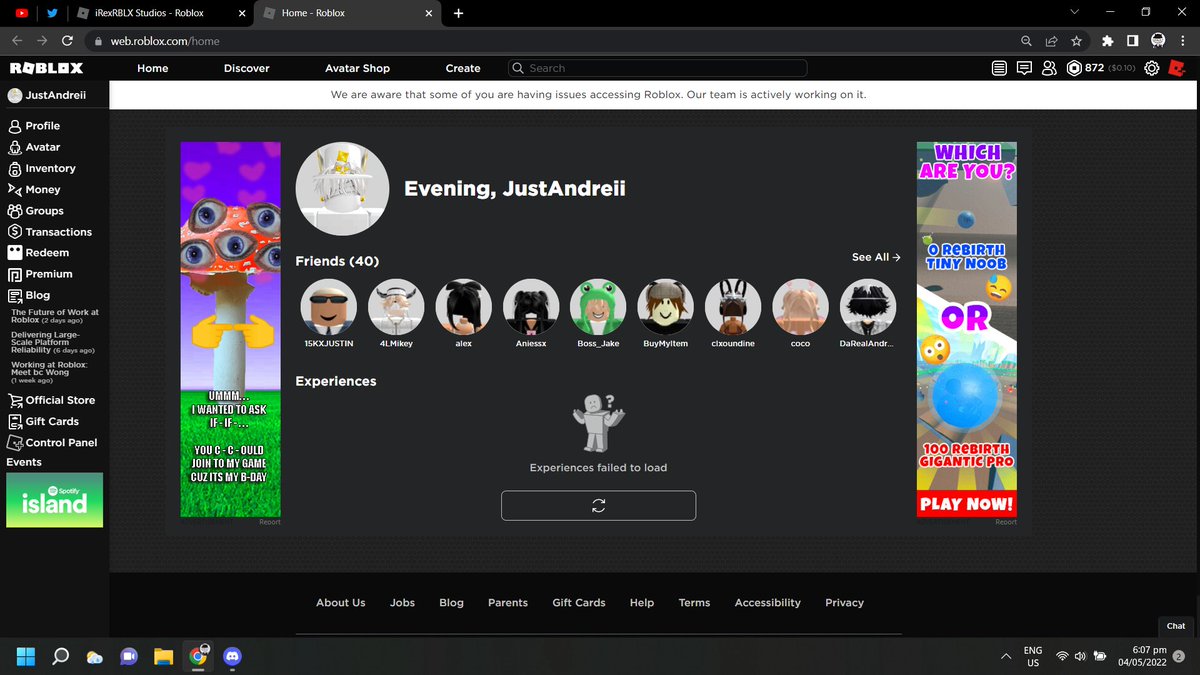Click the Robux balance icon showing 872
This screenshot has width=1200, height=675.
pos(1074,68)
